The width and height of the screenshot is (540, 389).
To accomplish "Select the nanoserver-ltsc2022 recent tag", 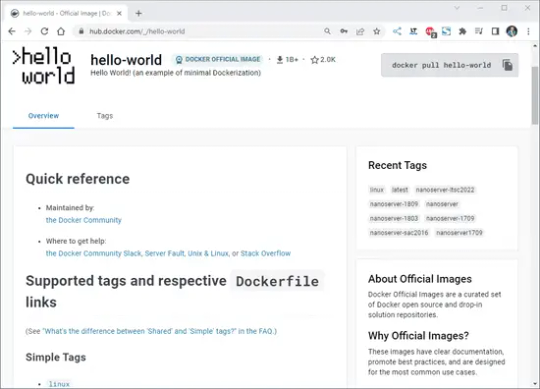I will tap(445, 190).
